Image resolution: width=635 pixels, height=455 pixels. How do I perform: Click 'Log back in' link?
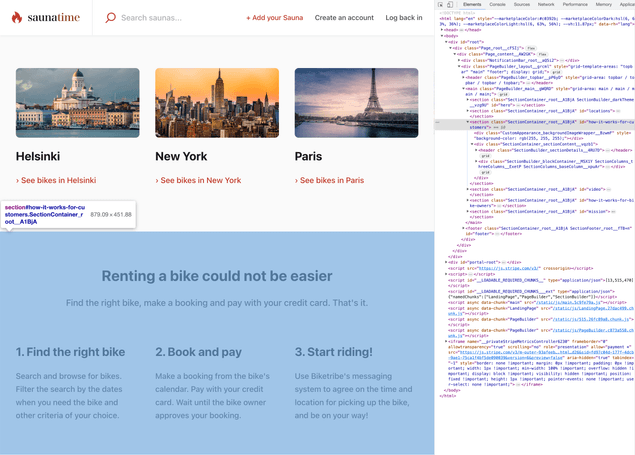404,18
